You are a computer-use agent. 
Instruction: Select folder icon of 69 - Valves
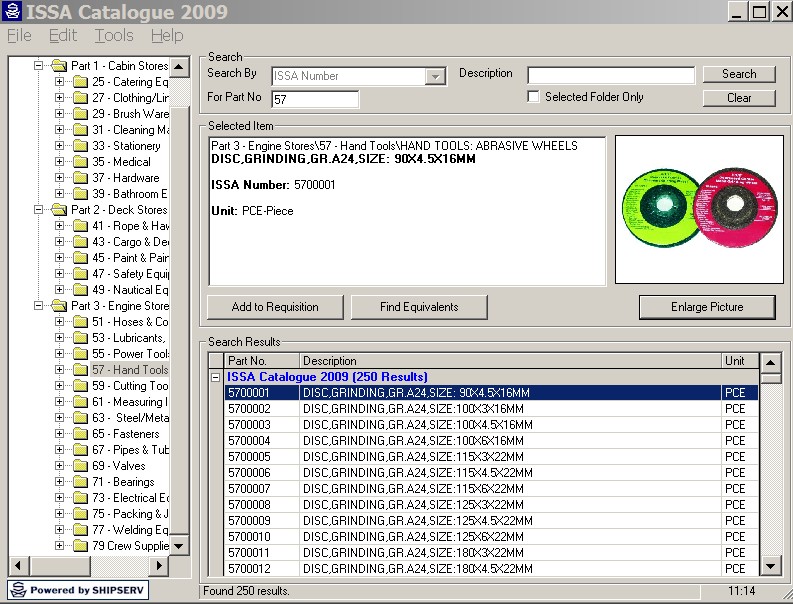(80, 466)
